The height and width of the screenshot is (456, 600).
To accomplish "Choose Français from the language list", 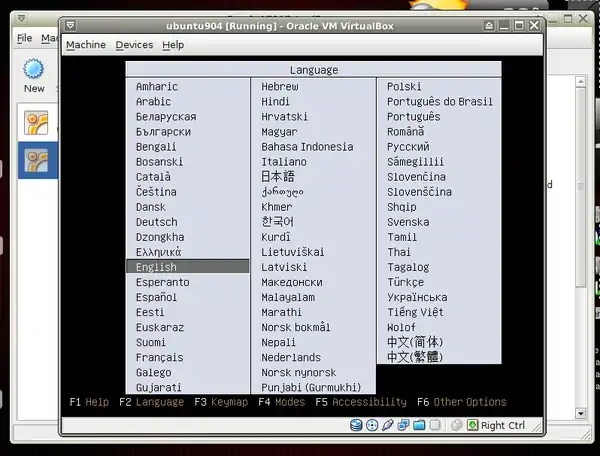I will click(160, 357).
